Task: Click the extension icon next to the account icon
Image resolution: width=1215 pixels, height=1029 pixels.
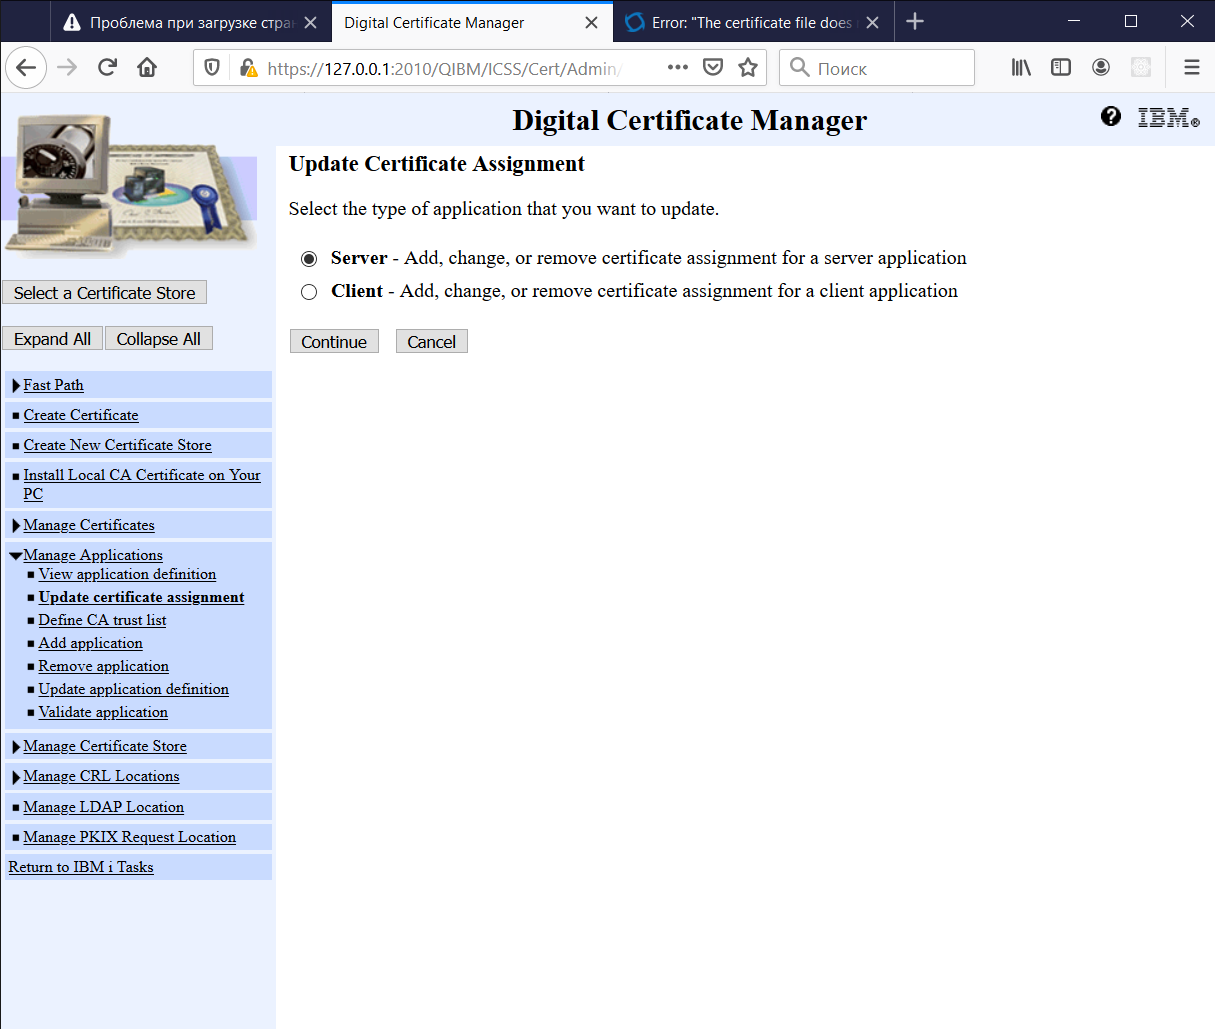Action: 1141,67
